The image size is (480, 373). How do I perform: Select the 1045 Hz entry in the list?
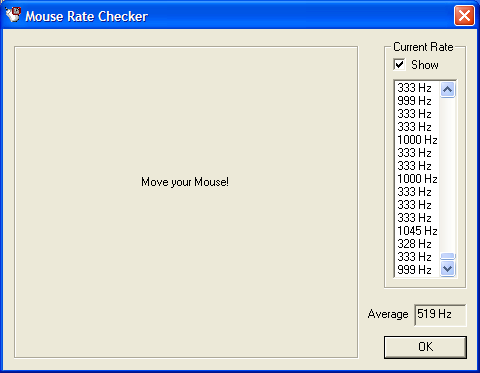point(417,231)
